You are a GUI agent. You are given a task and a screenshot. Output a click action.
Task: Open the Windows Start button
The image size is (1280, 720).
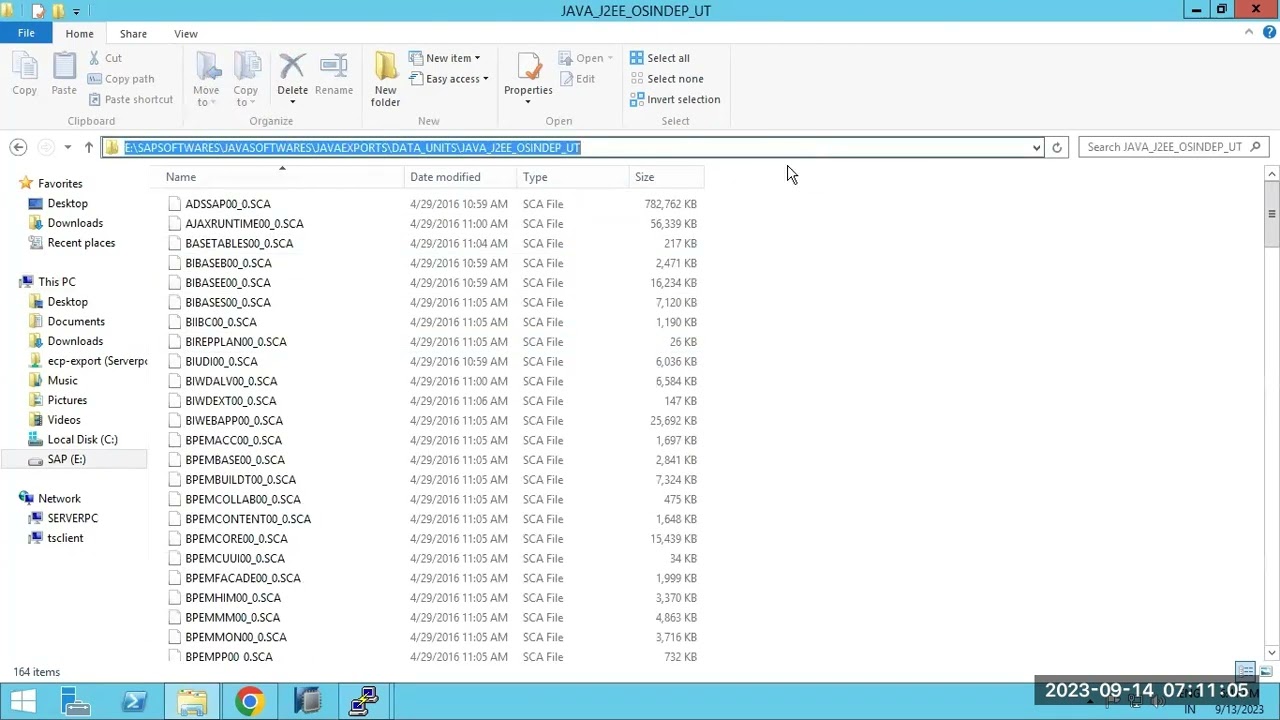tap(23, 702)
